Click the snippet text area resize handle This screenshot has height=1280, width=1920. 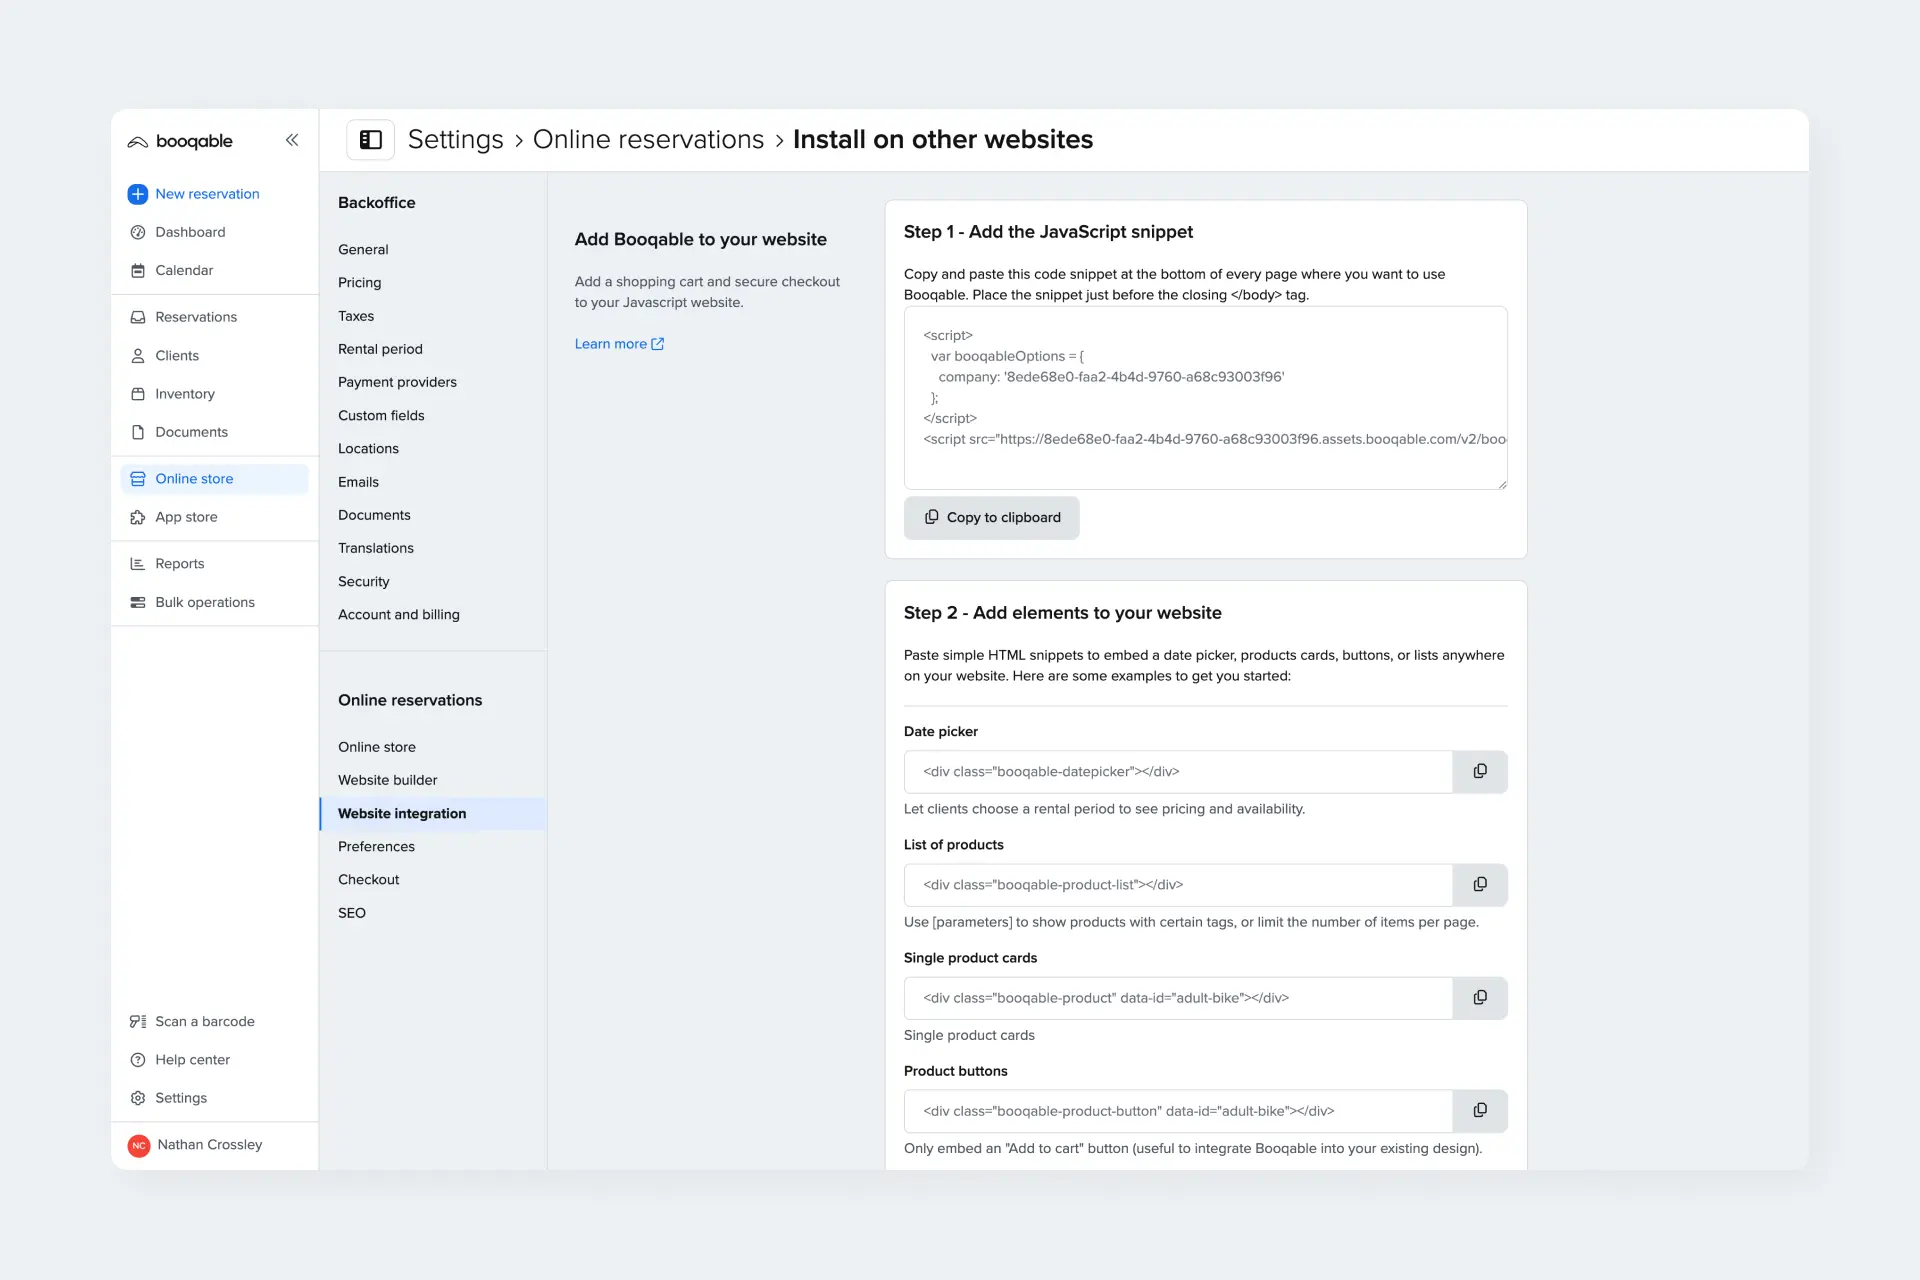tap(1502, 484)
